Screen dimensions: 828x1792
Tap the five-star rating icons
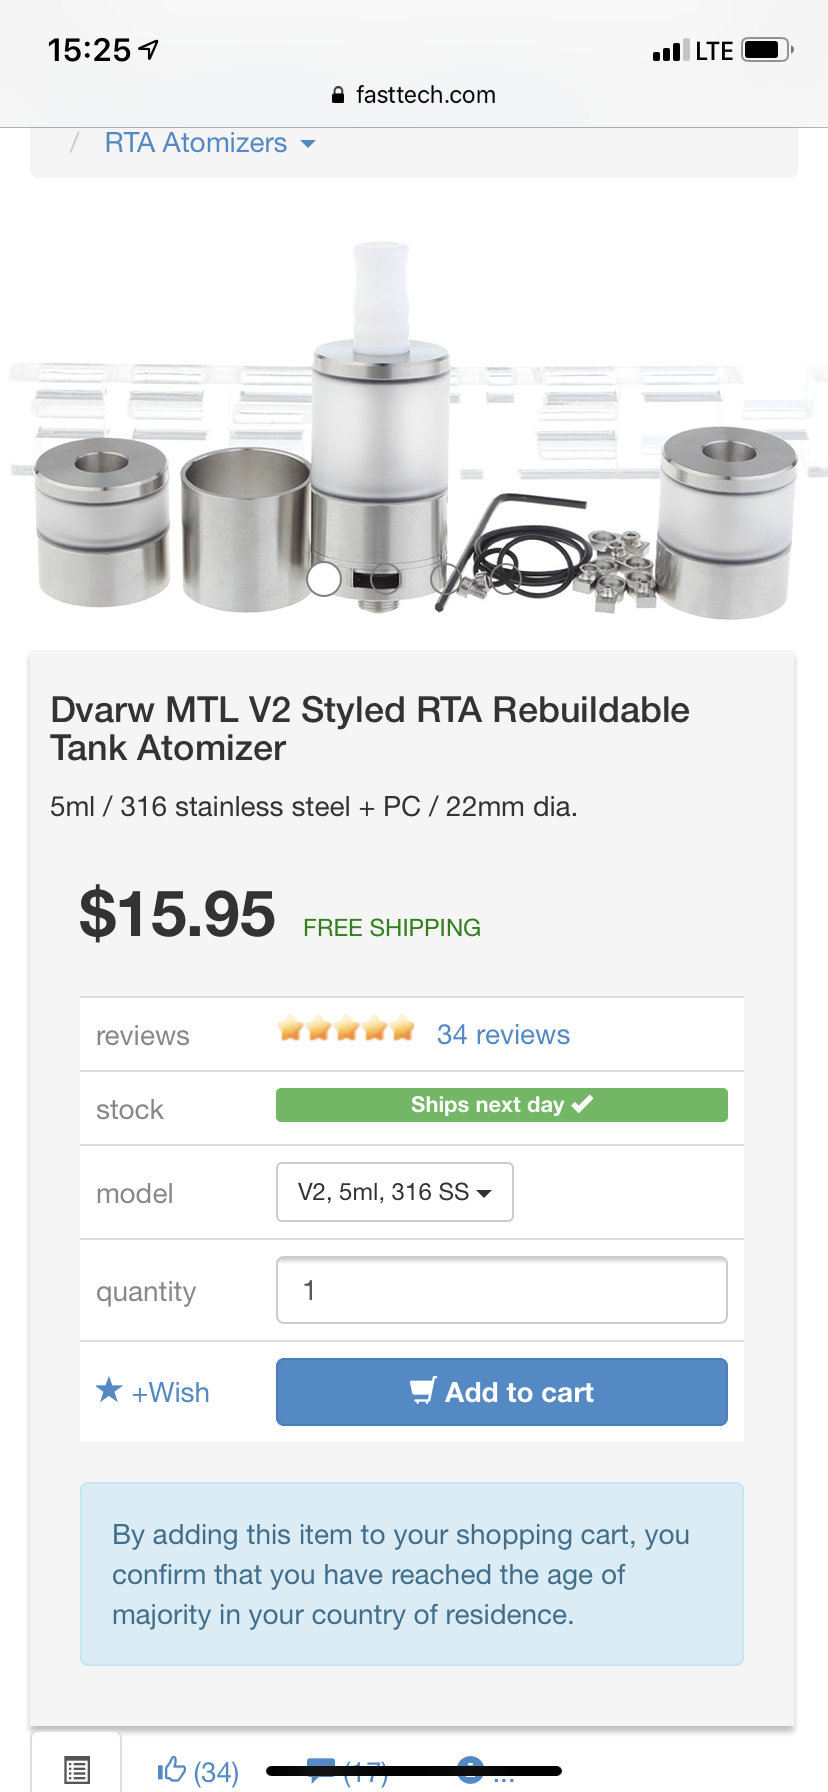click(x=346, y=1029)
